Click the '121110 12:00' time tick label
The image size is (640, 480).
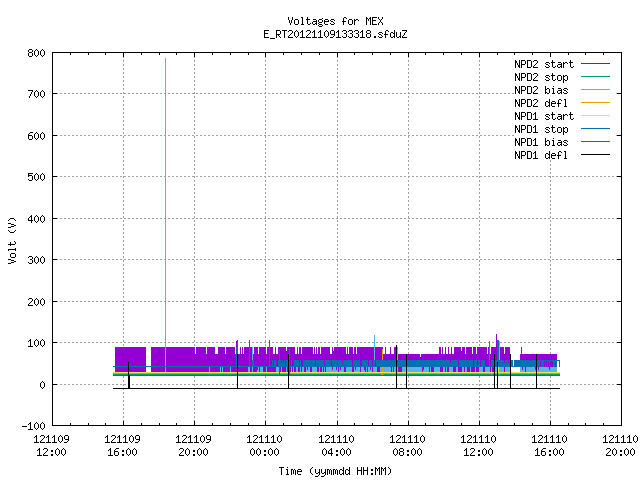pos(478,446)
